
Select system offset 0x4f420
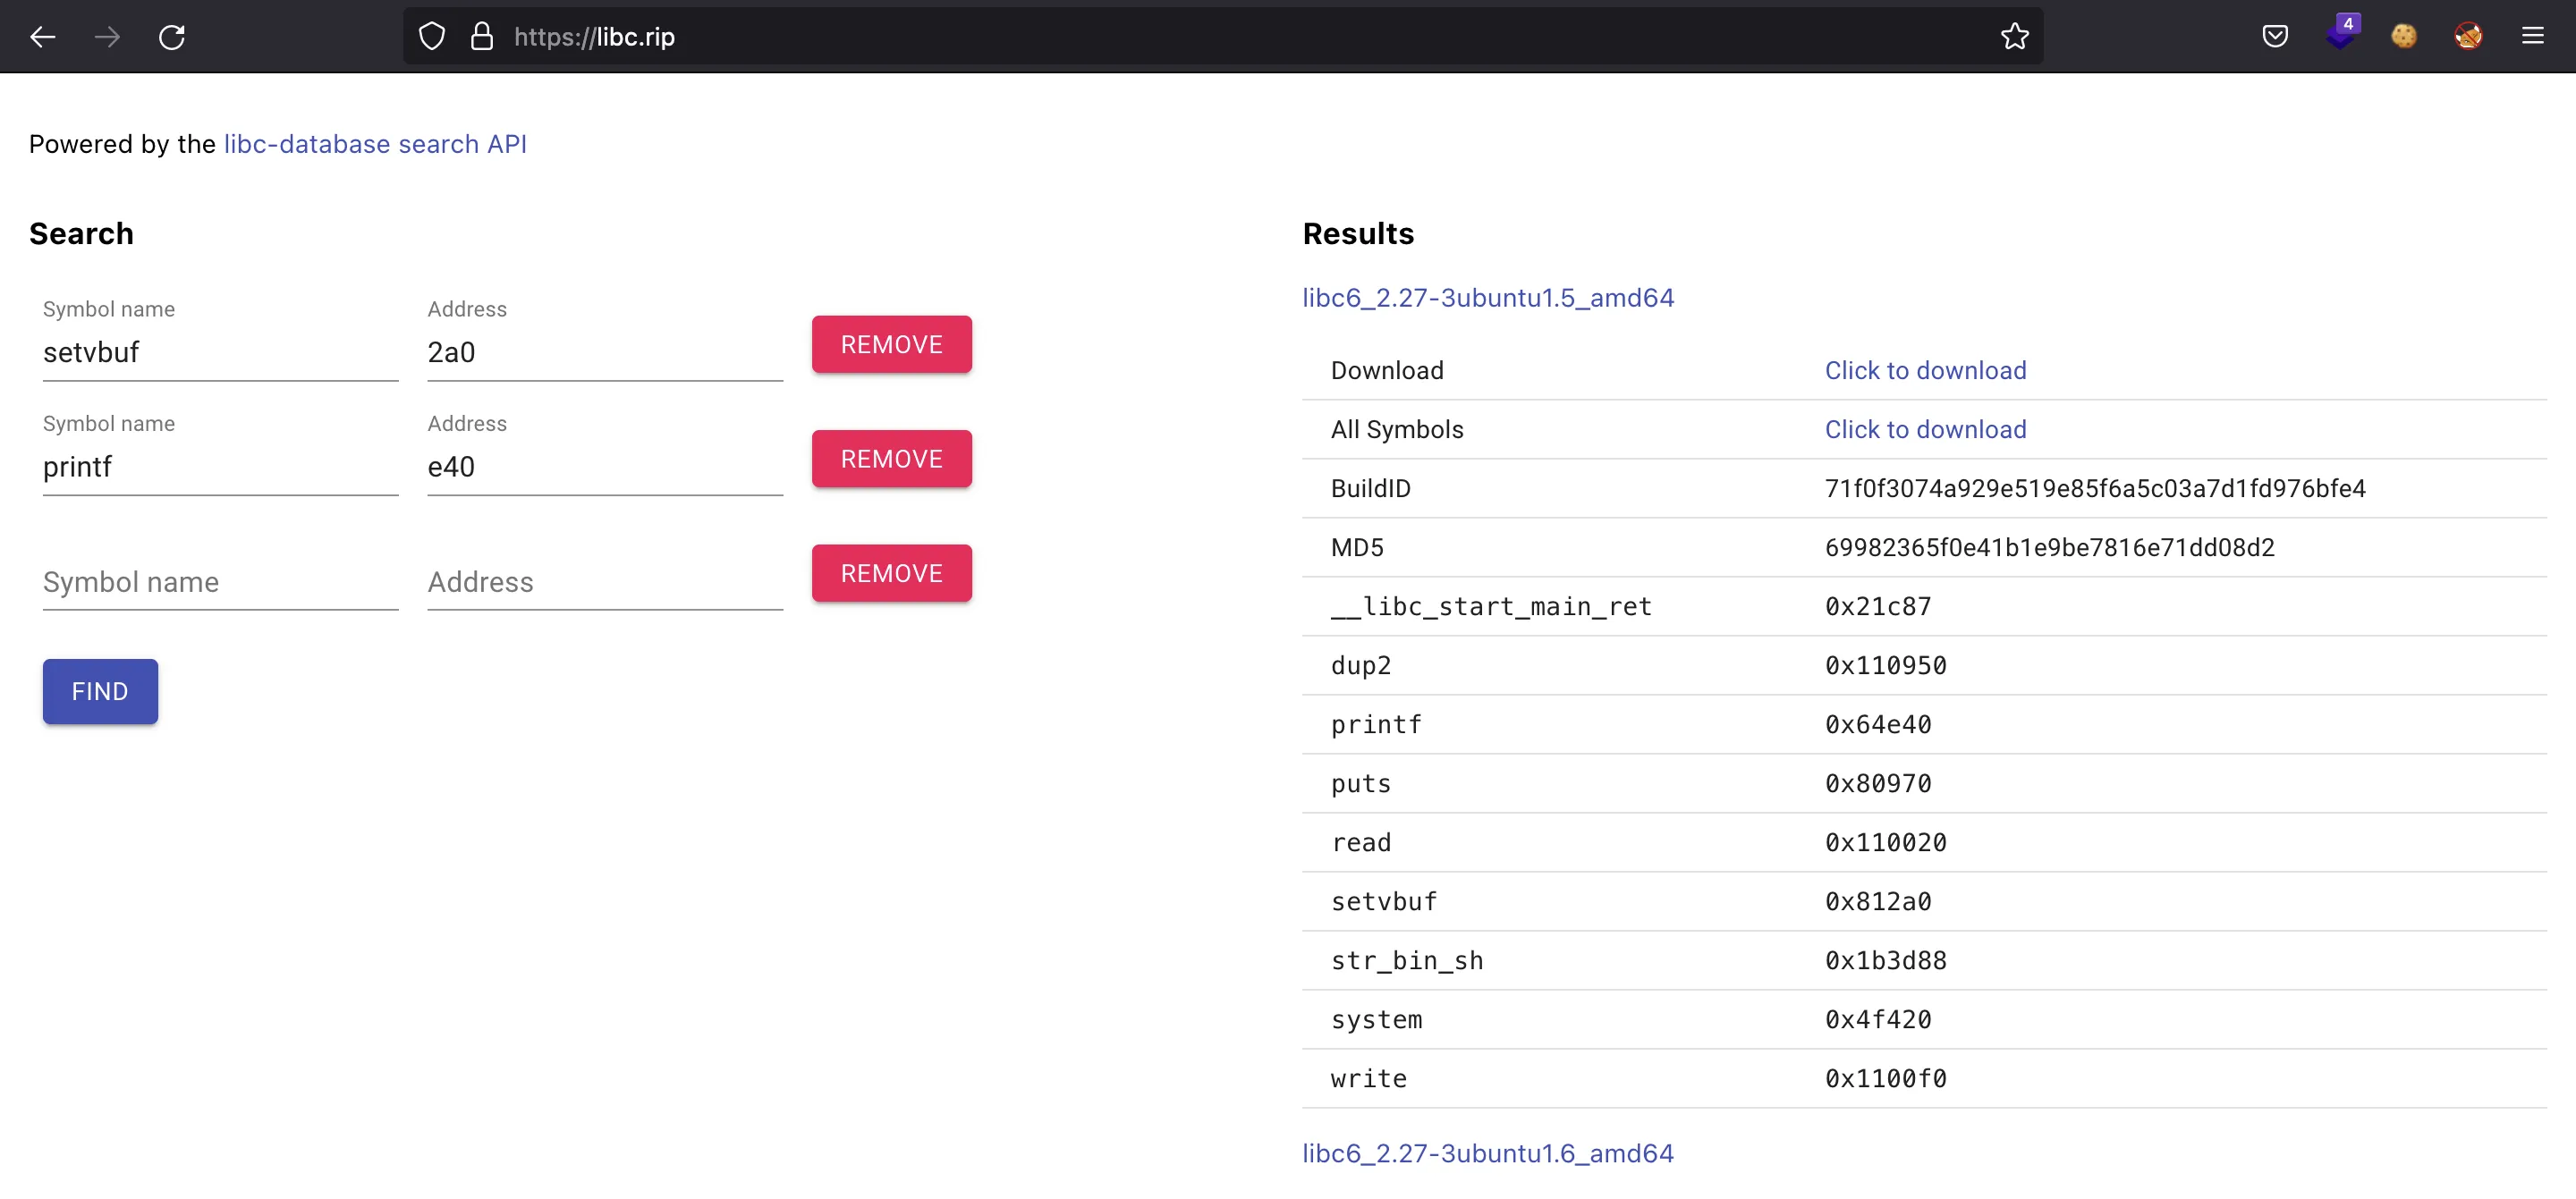coord(1878,1020)
